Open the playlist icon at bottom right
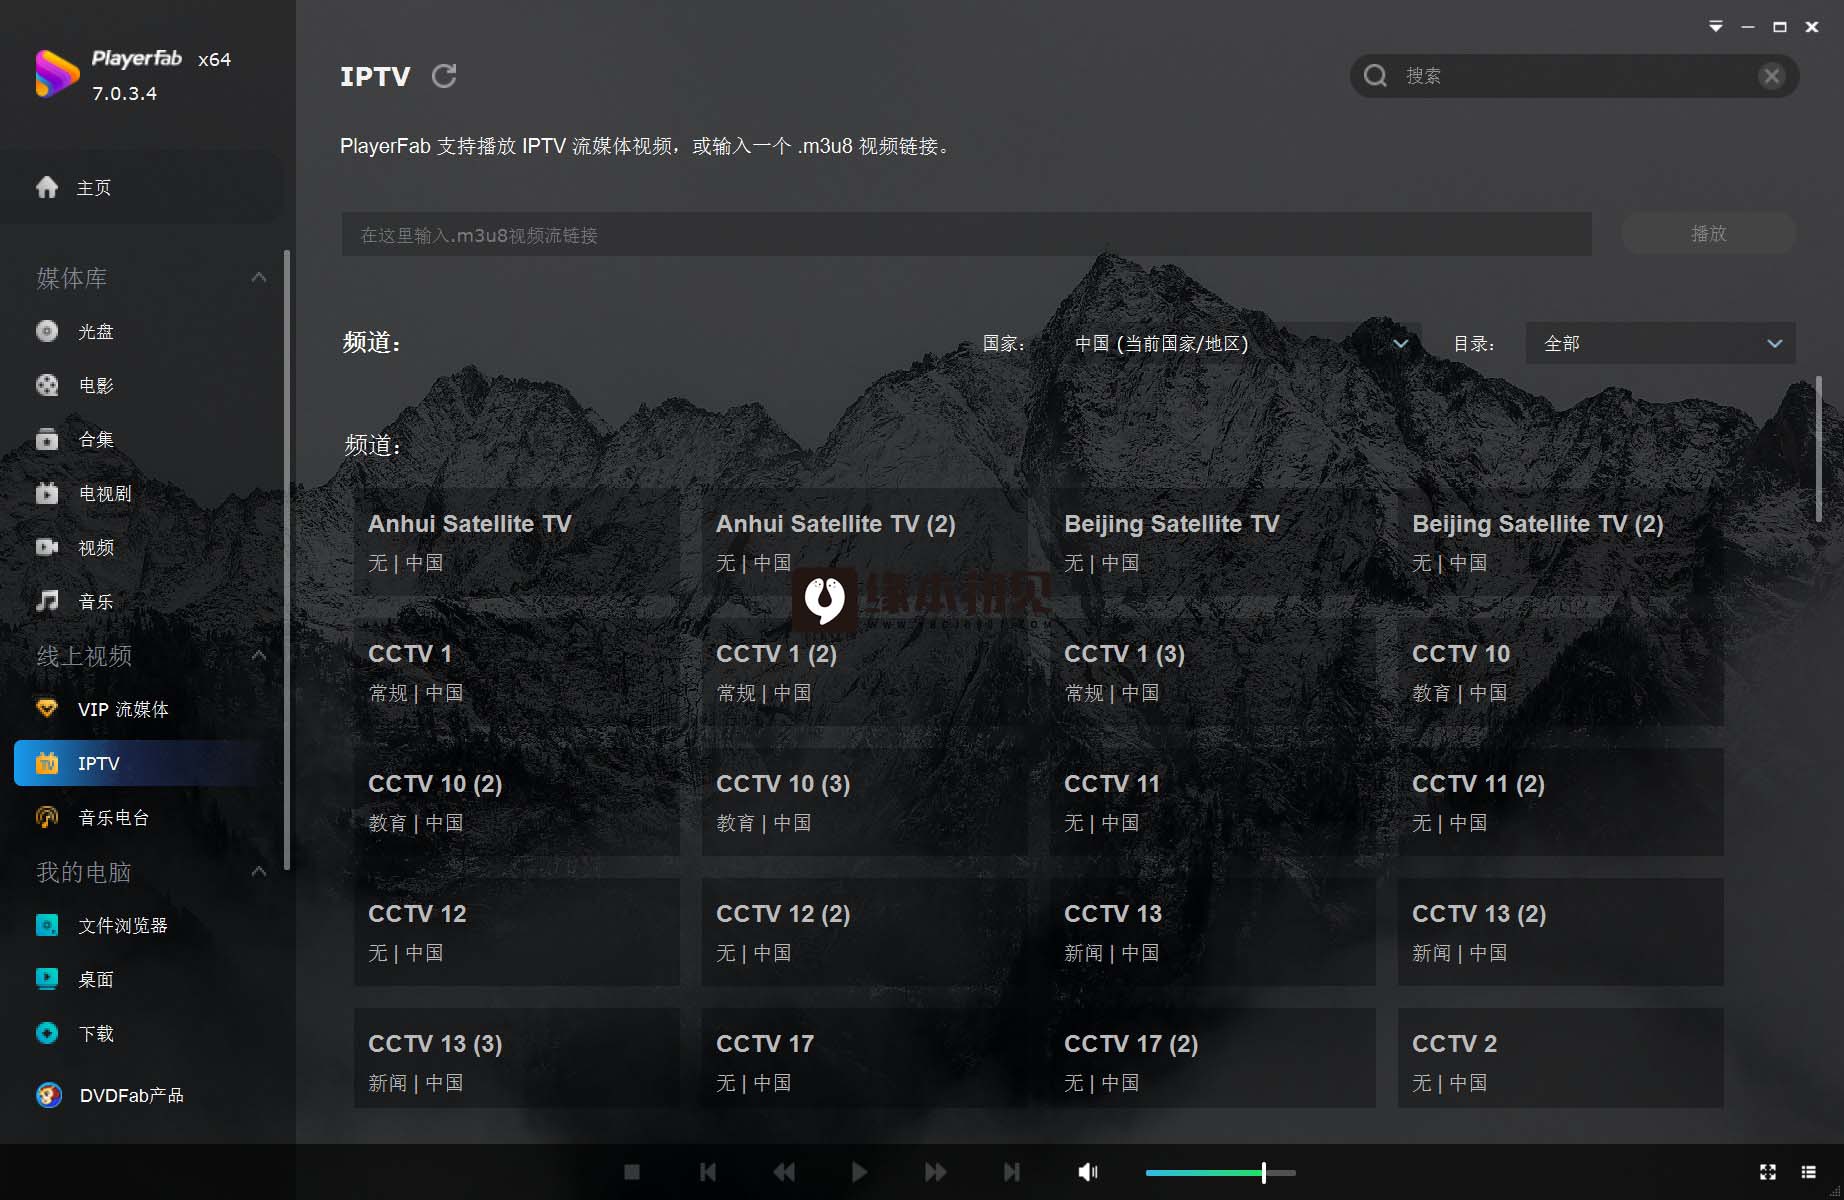Screen dimensions: 1844x1200 point(1808,1172)
